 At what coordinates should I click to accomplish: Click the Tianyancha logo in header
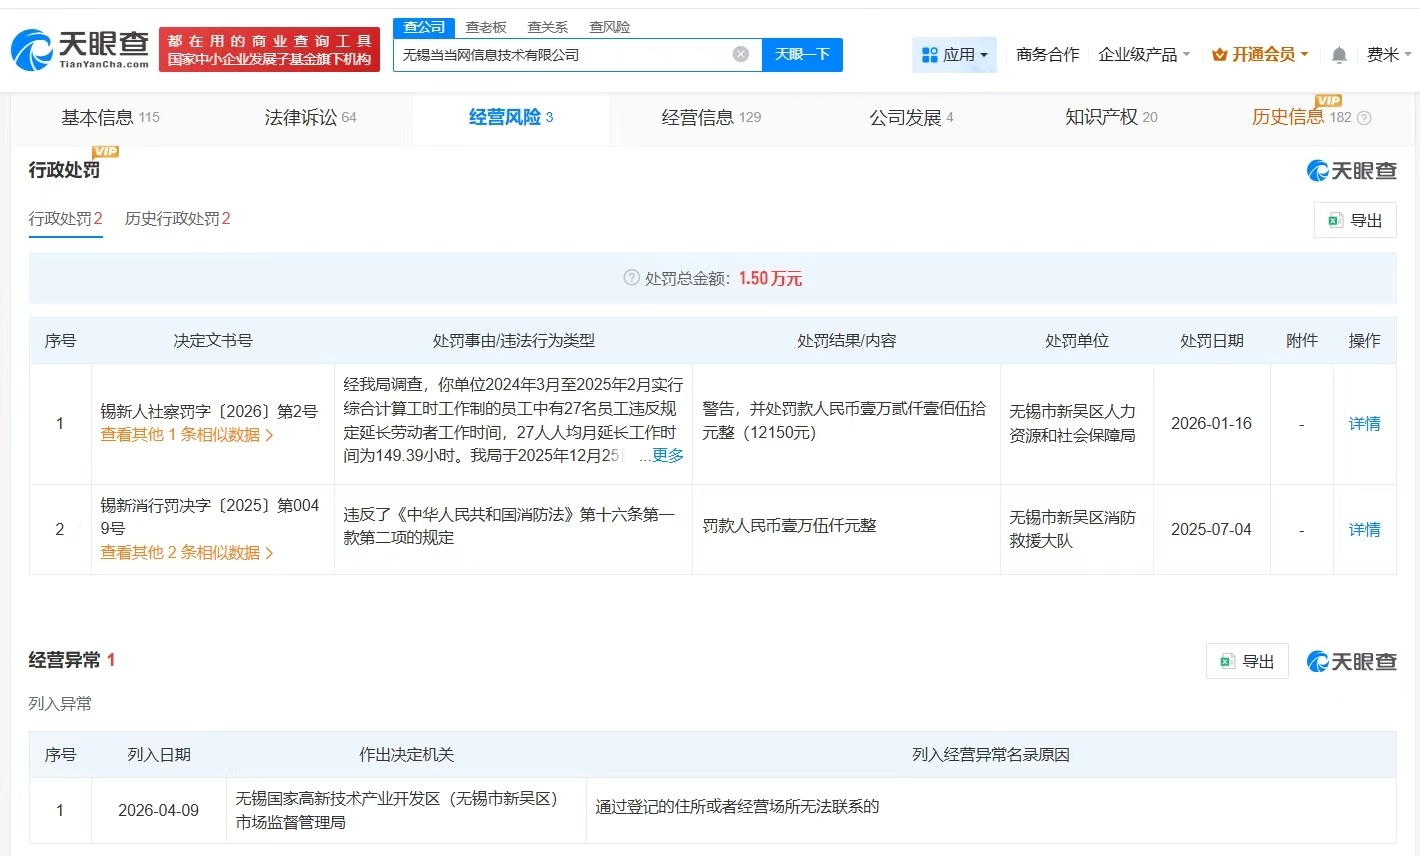tap(80, 49)
